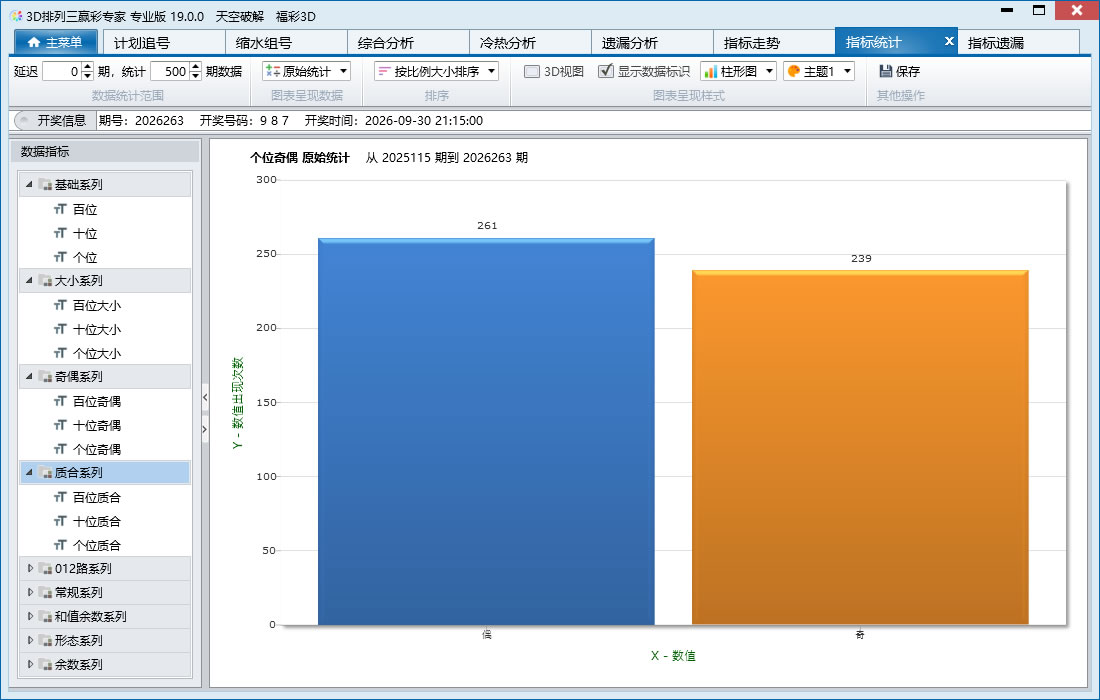Enable the 3D视图 checkbox

532,72
